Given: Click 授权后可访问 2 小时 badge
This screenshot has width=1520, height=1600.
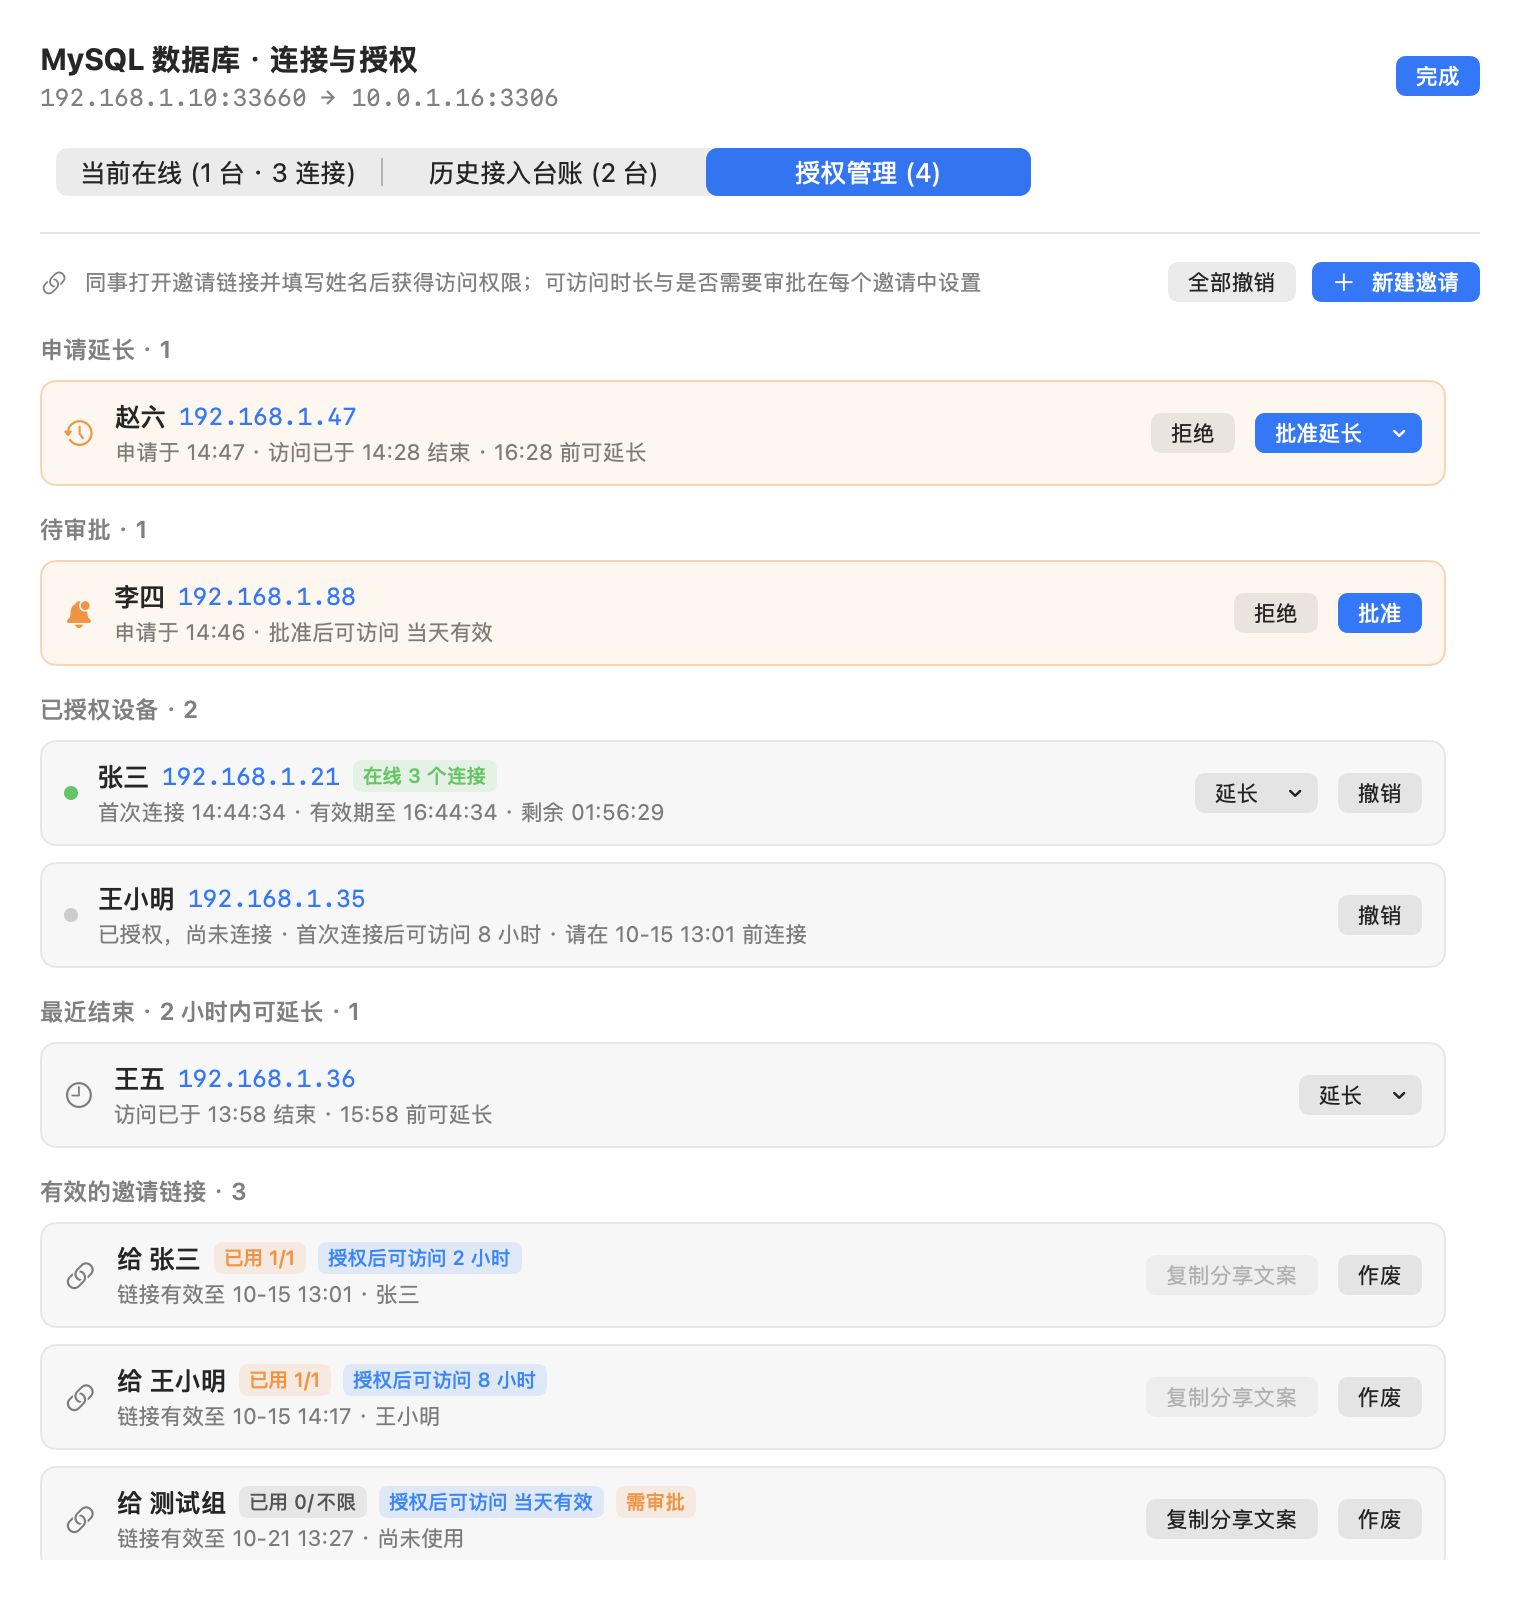Looking at the screenshot, I should pyautogui.click(x=419, y=1258).
